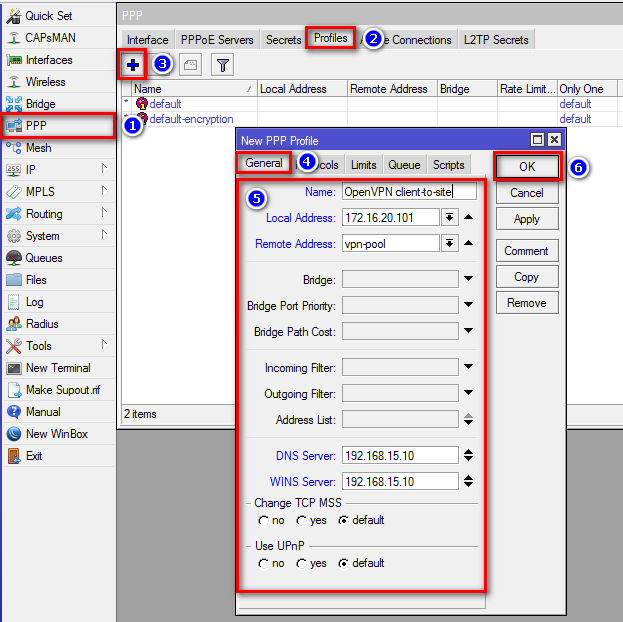The width and height of the screenshot is (623, 622).
Task: Open the System sidebar menu
Action: click(x=59, y=236)
